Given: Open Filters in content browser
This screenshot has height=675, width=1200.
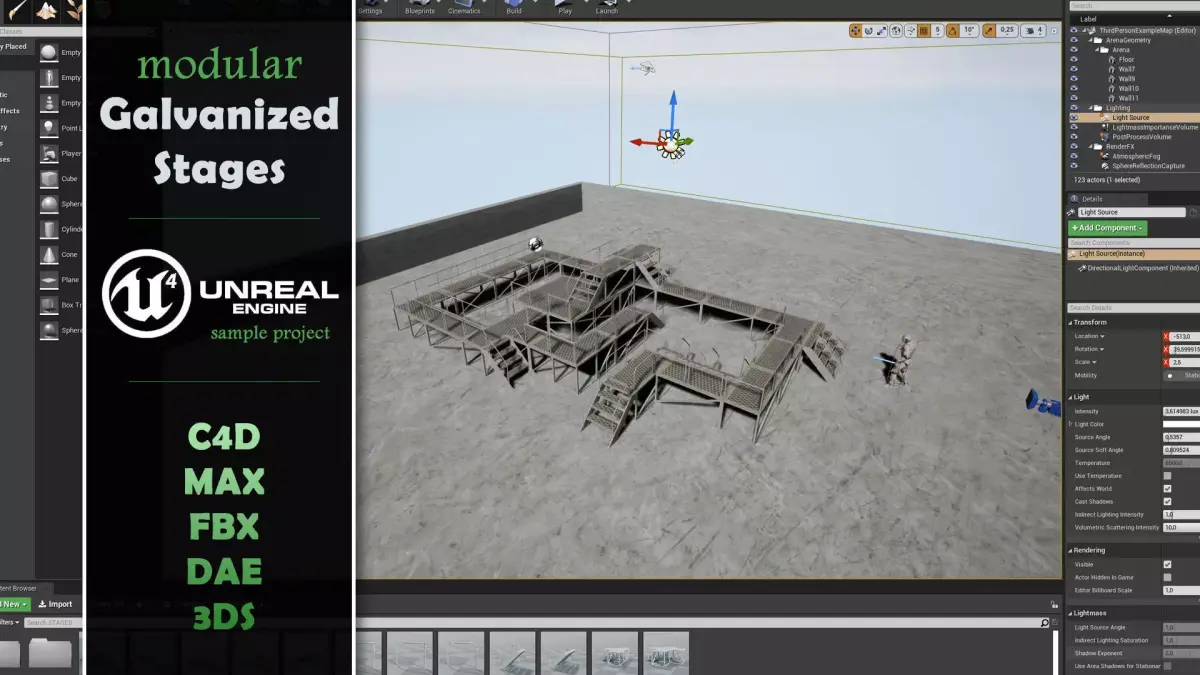Looking at the screenshot, I should pyautogui.click(x=9, y=622).
